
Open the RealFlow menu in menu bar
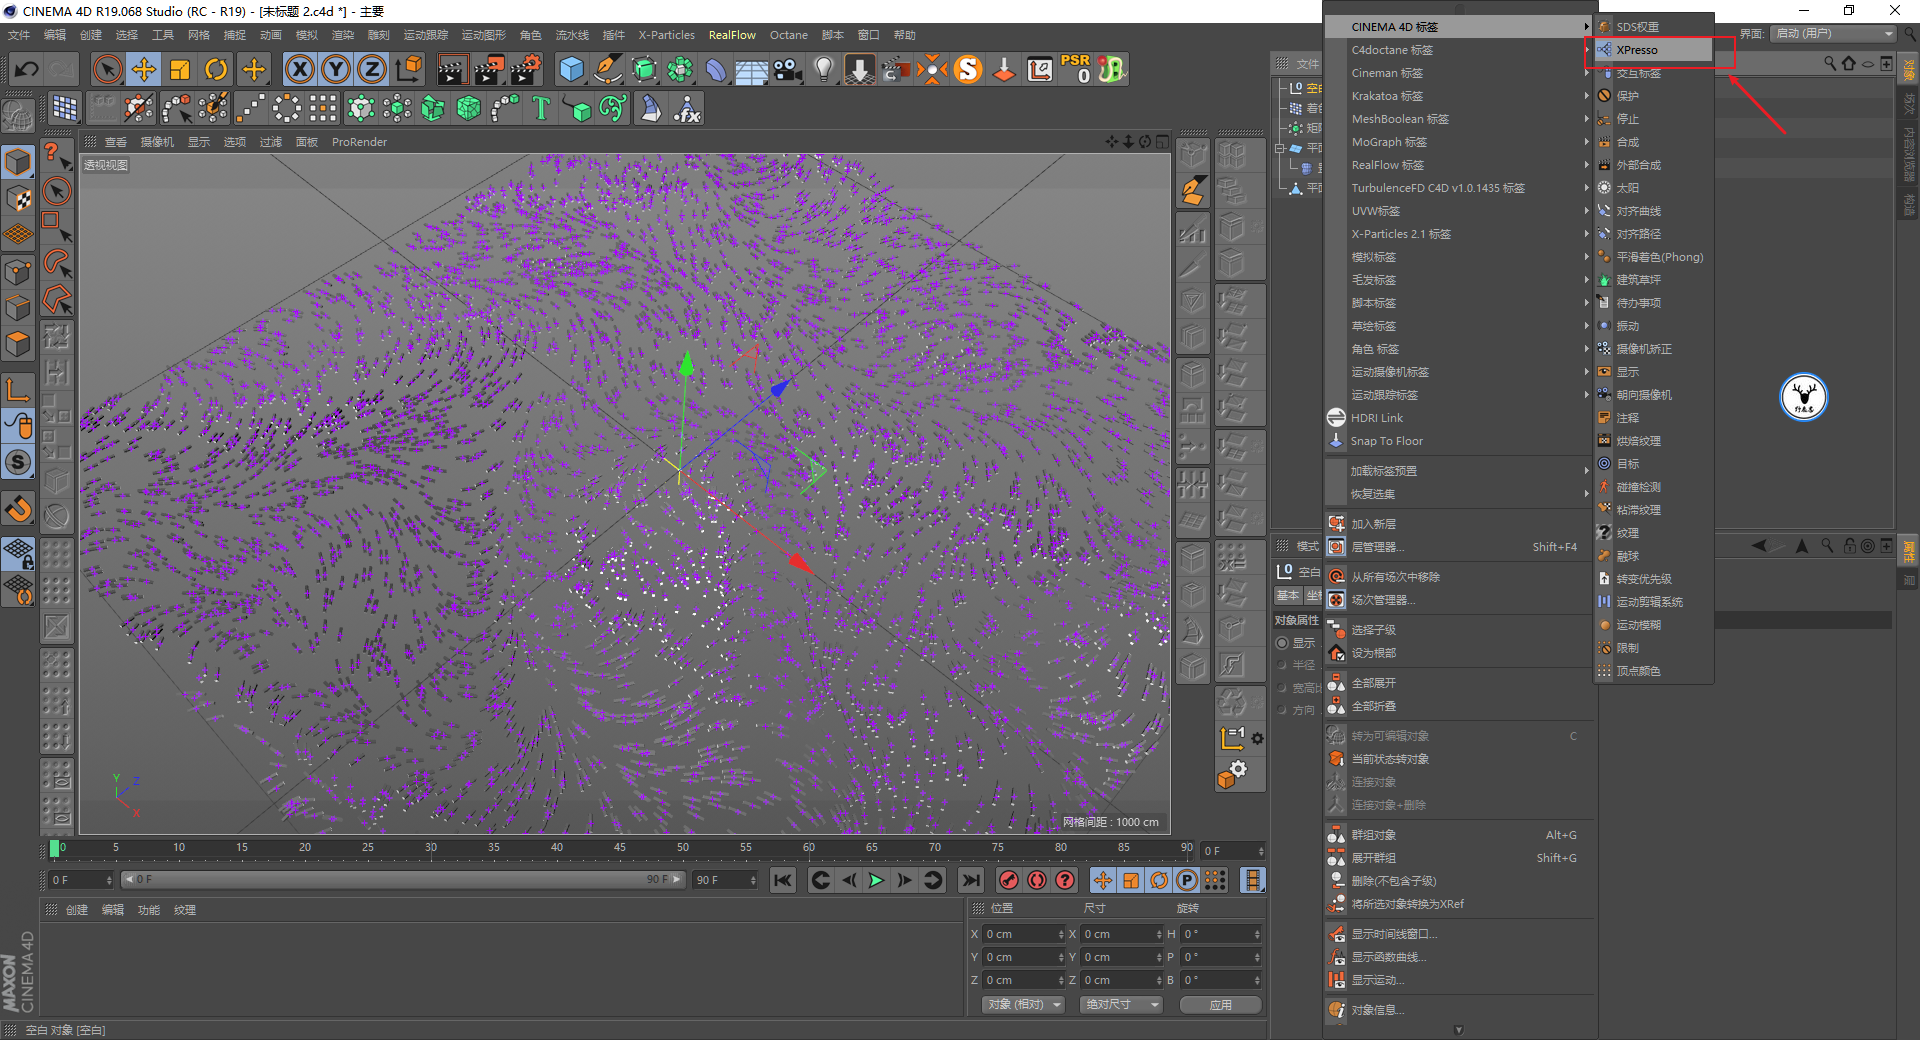click(732, 35)
